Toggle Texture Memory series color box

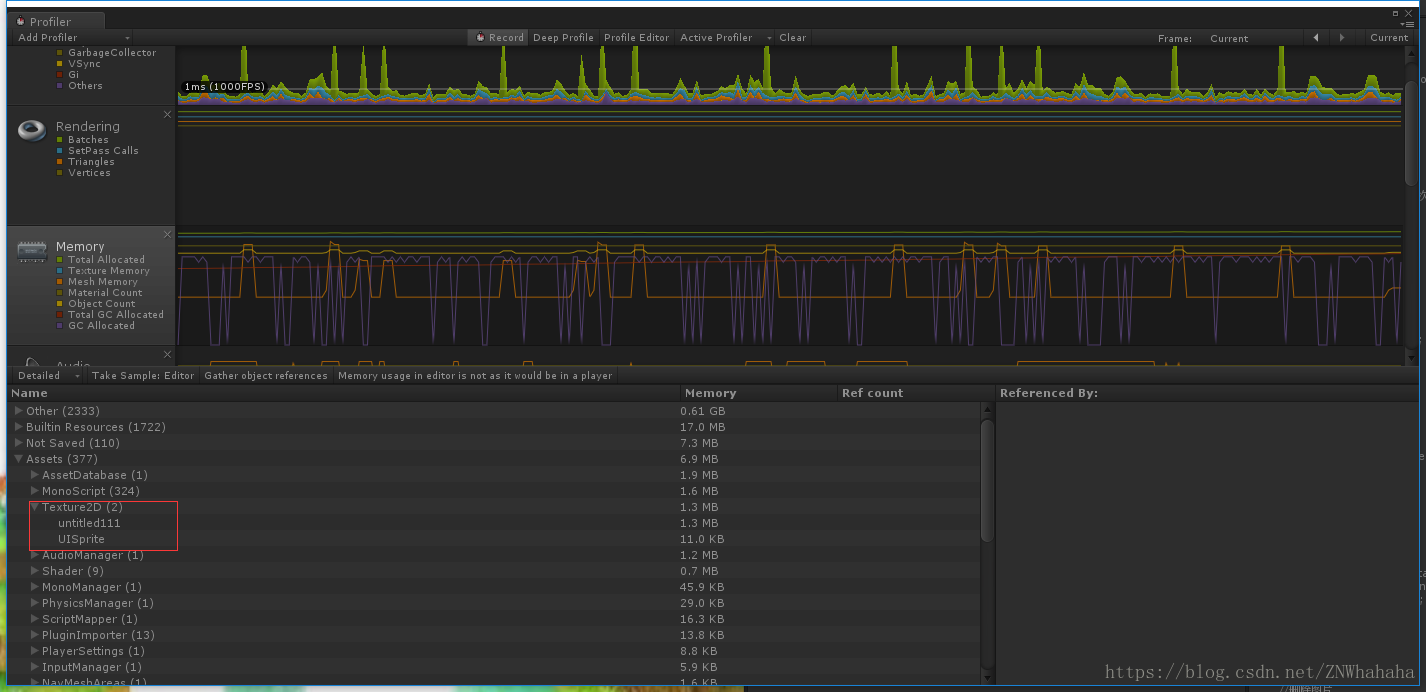click(60, 271)
